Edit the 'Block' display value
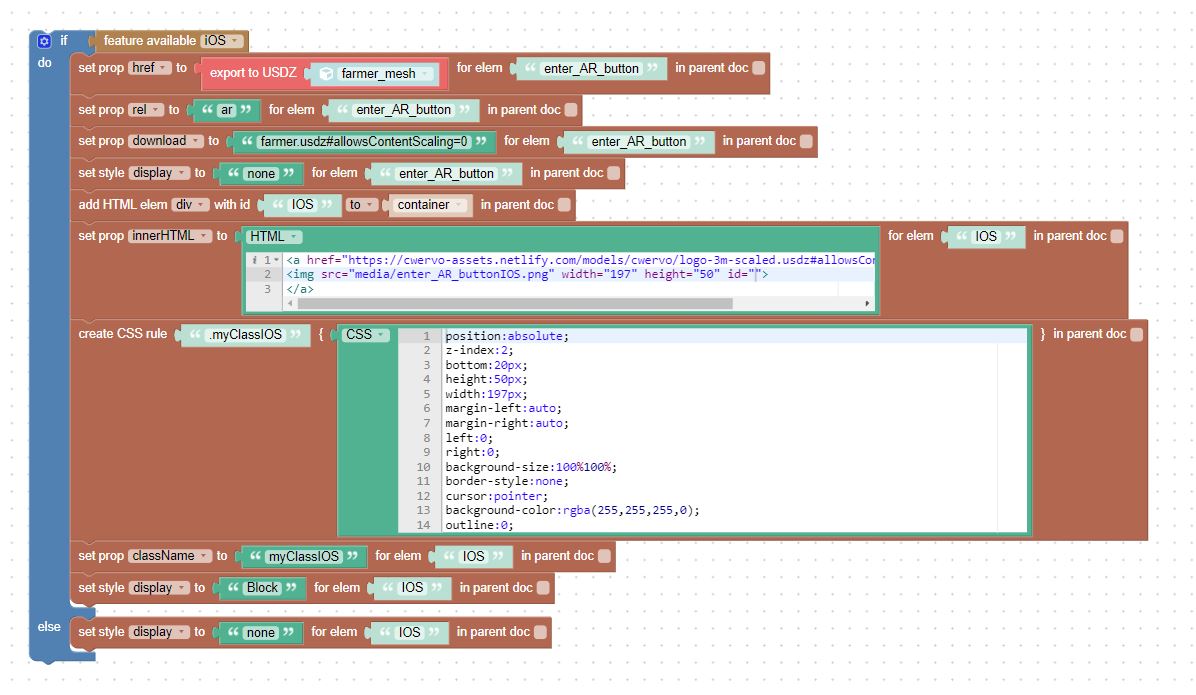Image resolution: width=1196 pixels, height=695 pixels. 262,587
